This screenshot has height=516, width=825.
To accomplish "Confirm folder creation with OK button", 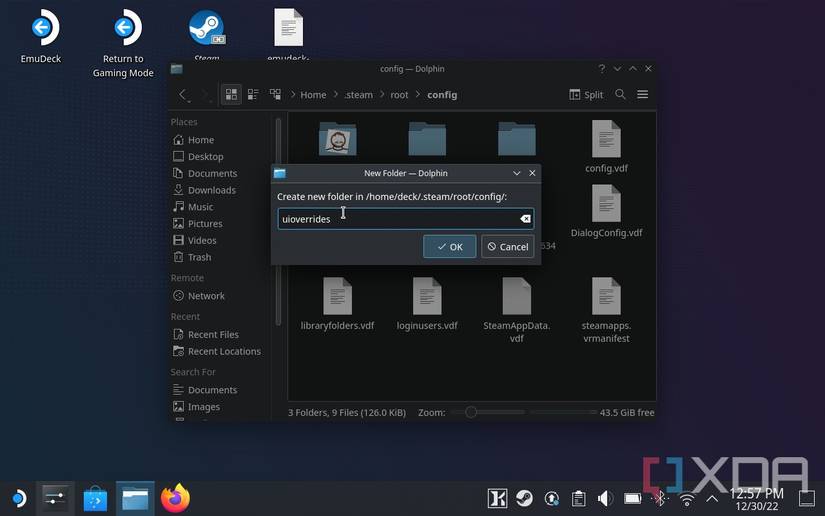I will point(449,247).
